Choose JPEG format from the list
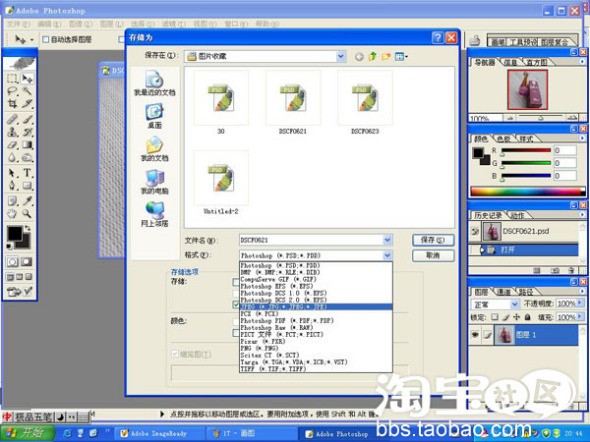This screenshot has width=590, height=442. [x=316, y=307]
